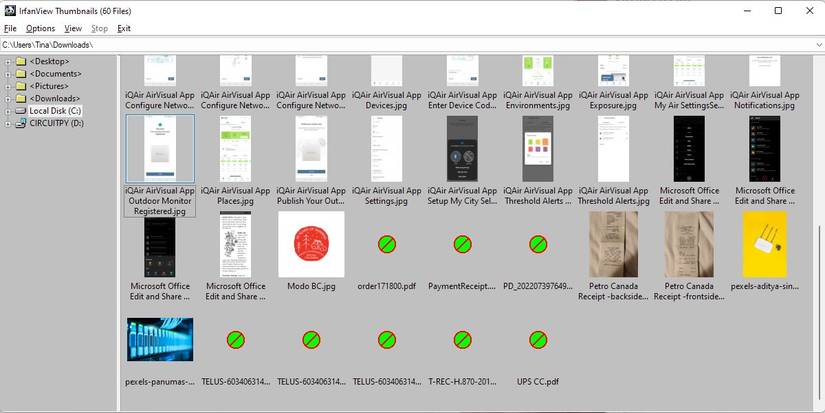Open the View menu
825x413 pixels.
point(73,28)
